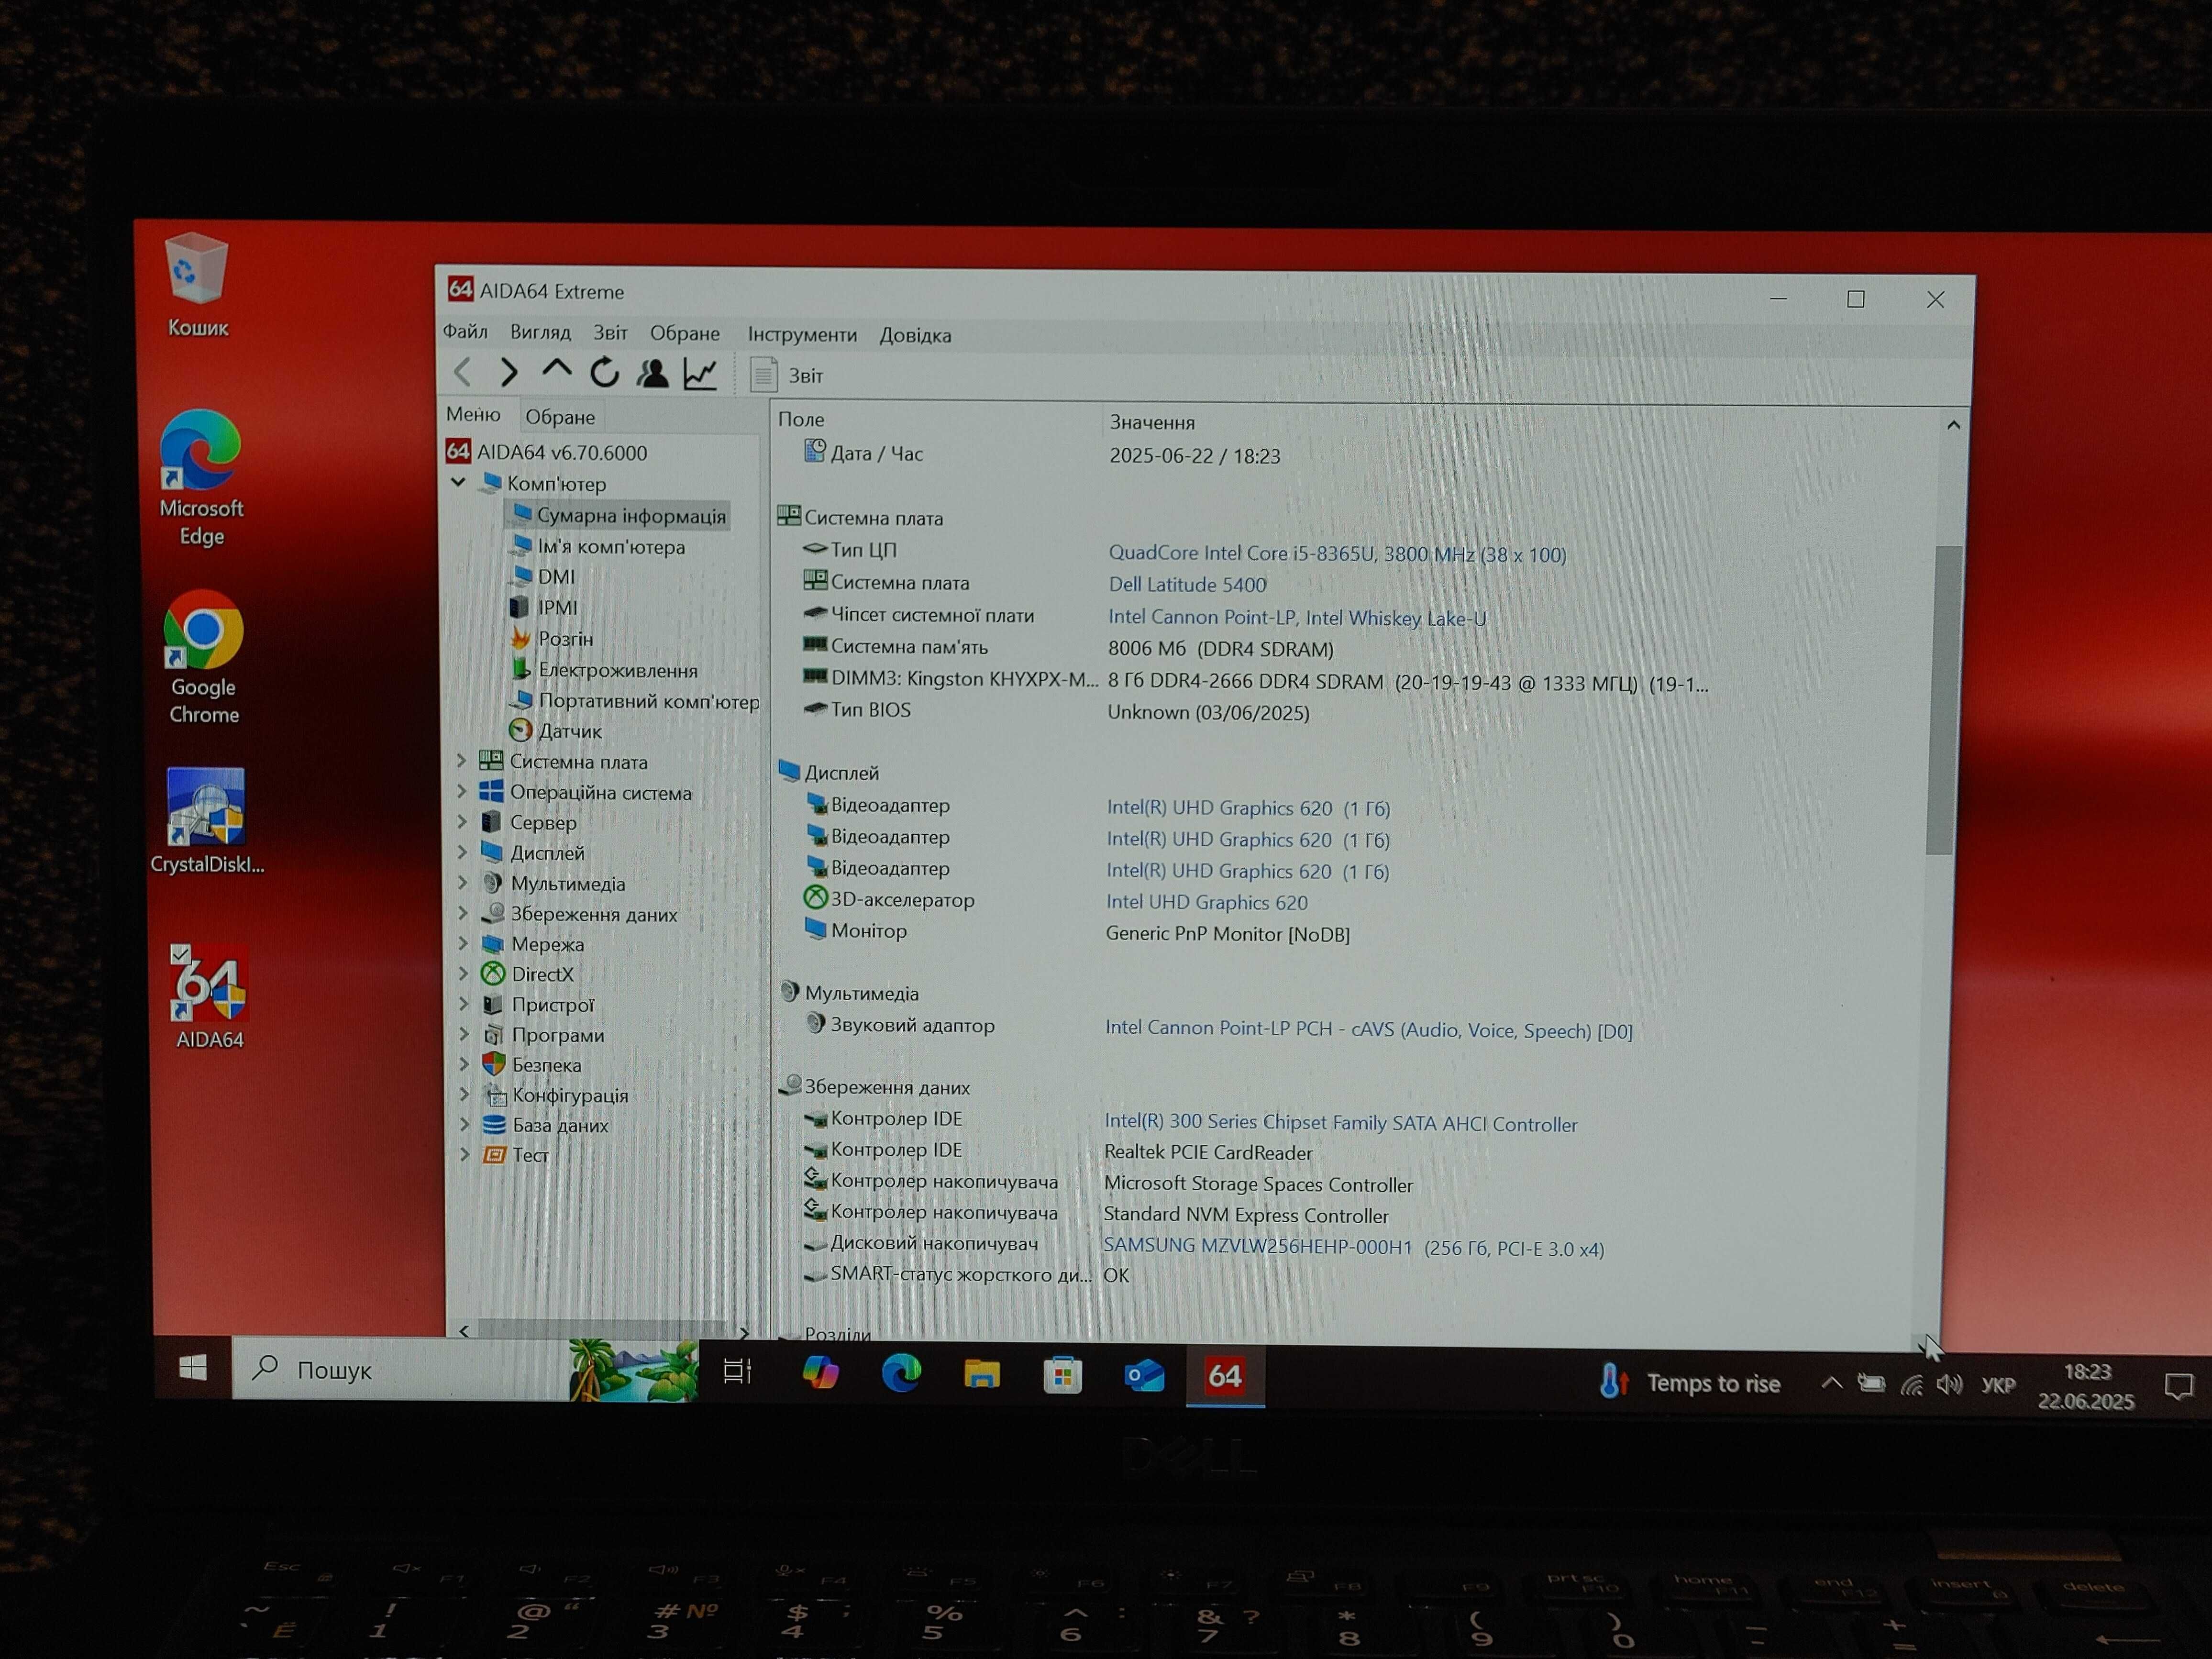Expand the Мультимедіа tree node
Viewport: 2212px width, 1659px height.
coord(463,883)
